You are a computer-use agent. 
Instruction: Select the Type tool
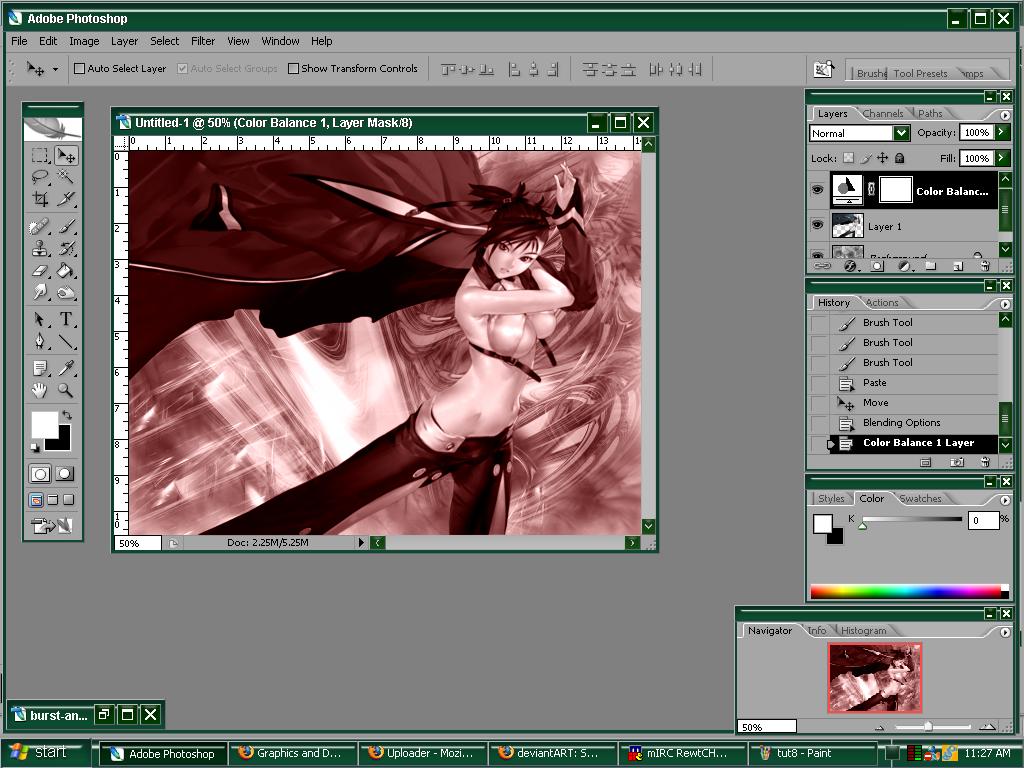point(65,319)
